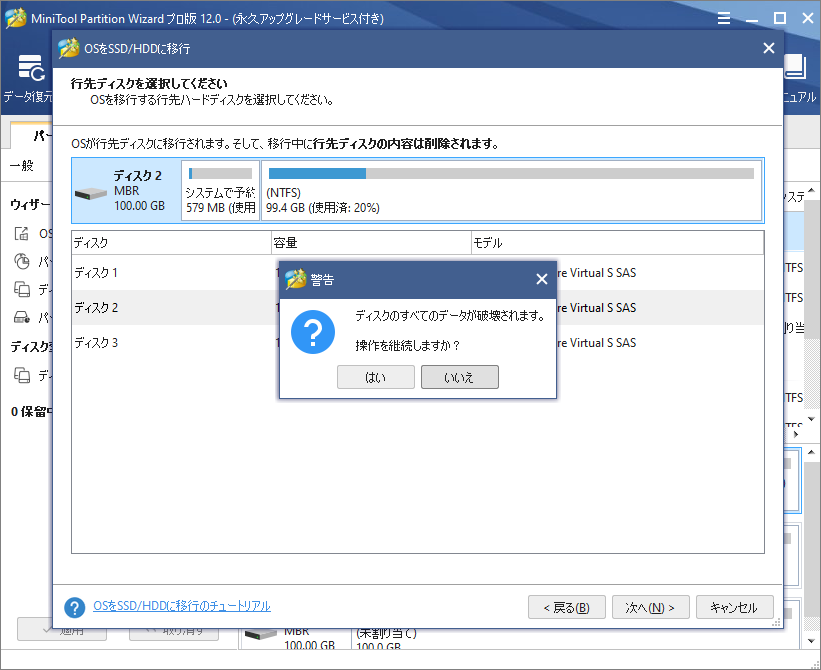Select the ディスク 2 drive icon
Screen dimensions: 821x670
coord(92,192)
